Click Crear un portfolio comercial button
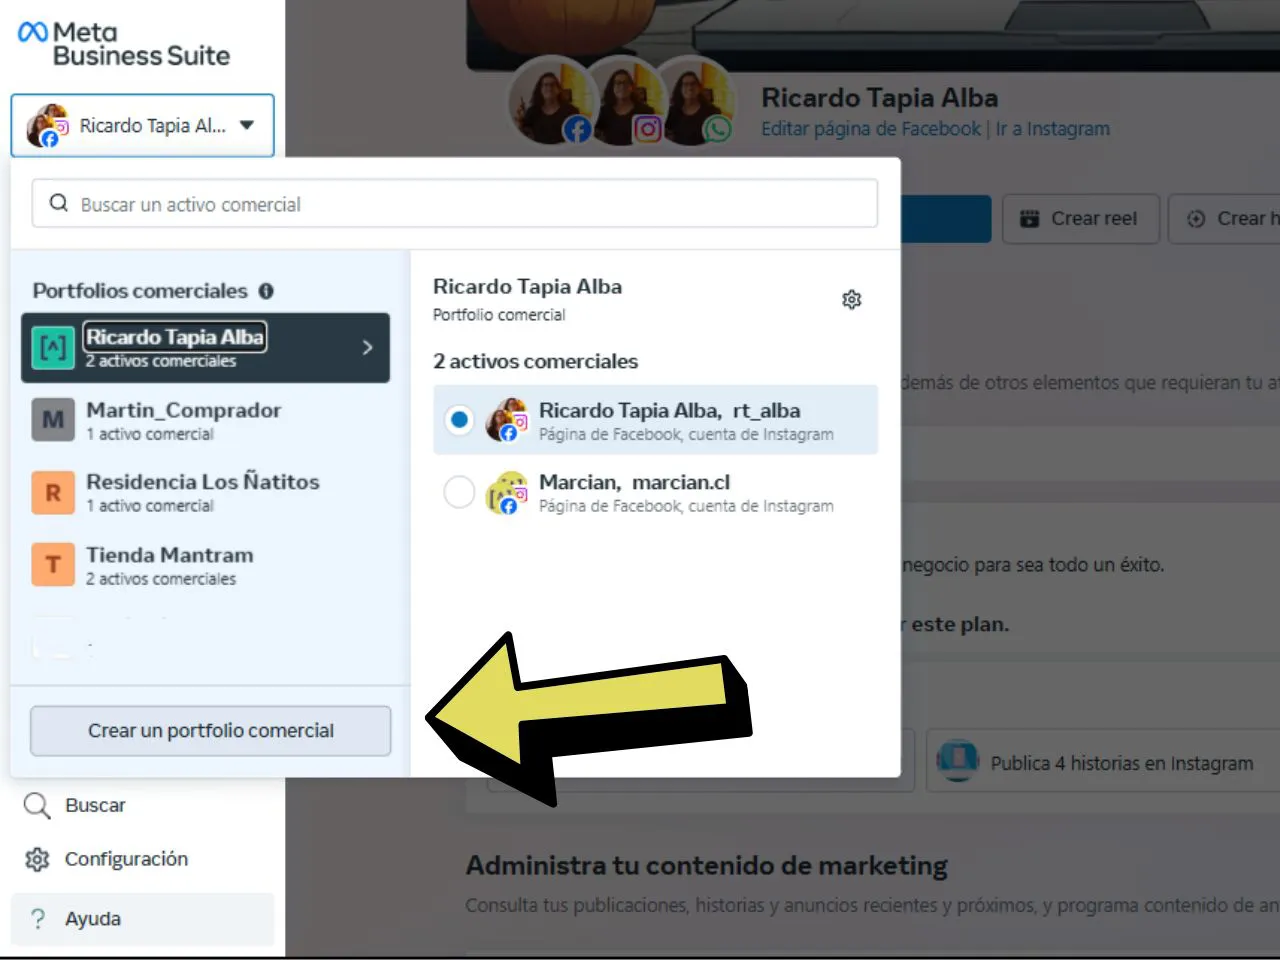The image size is (1280, 960). coord(210,731)
